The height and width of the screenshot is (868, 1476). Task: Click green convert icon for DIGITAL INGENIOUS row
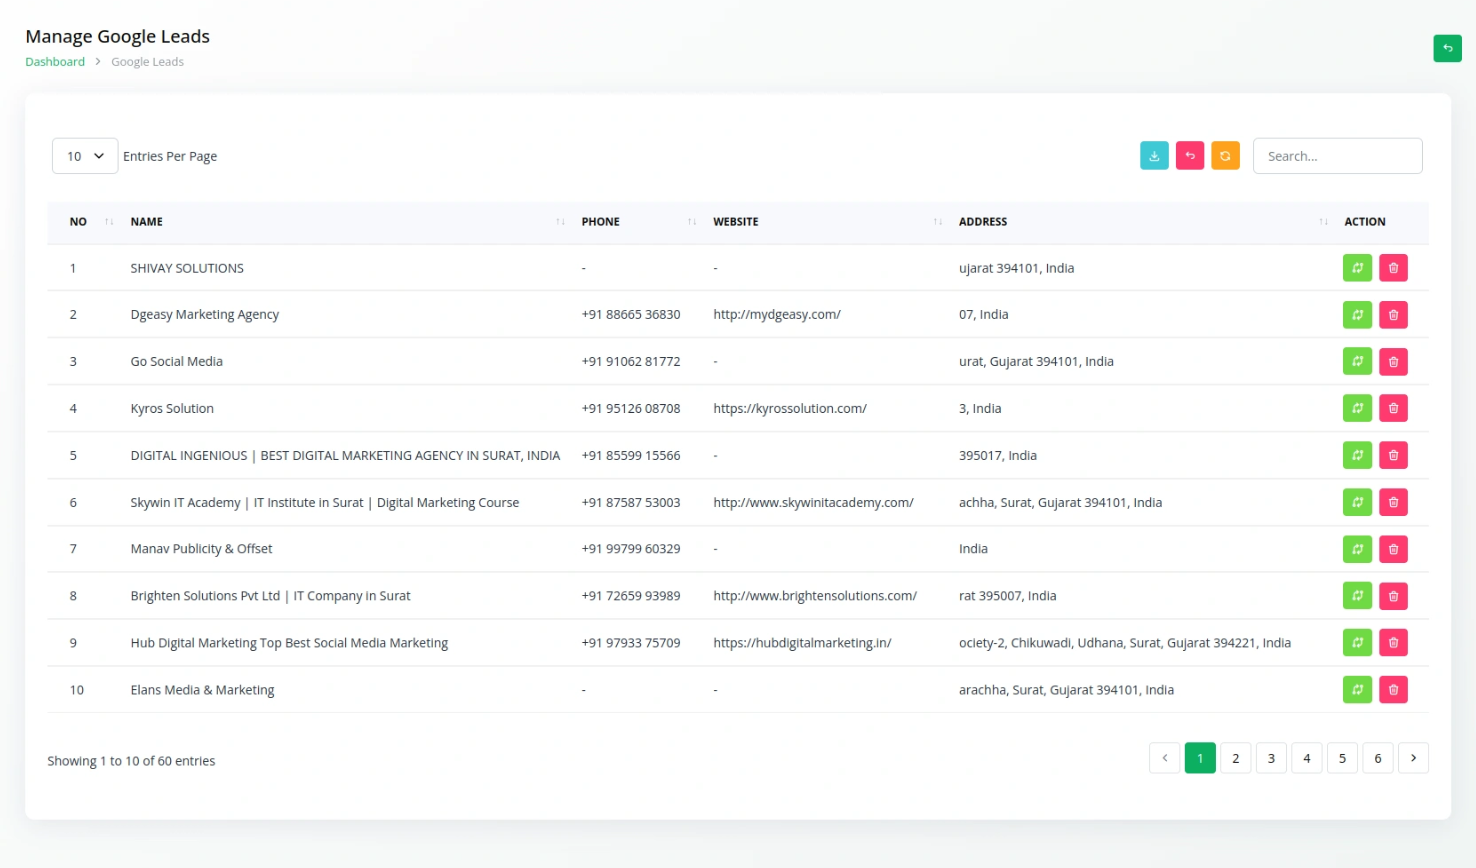[x=1357, y=455]
